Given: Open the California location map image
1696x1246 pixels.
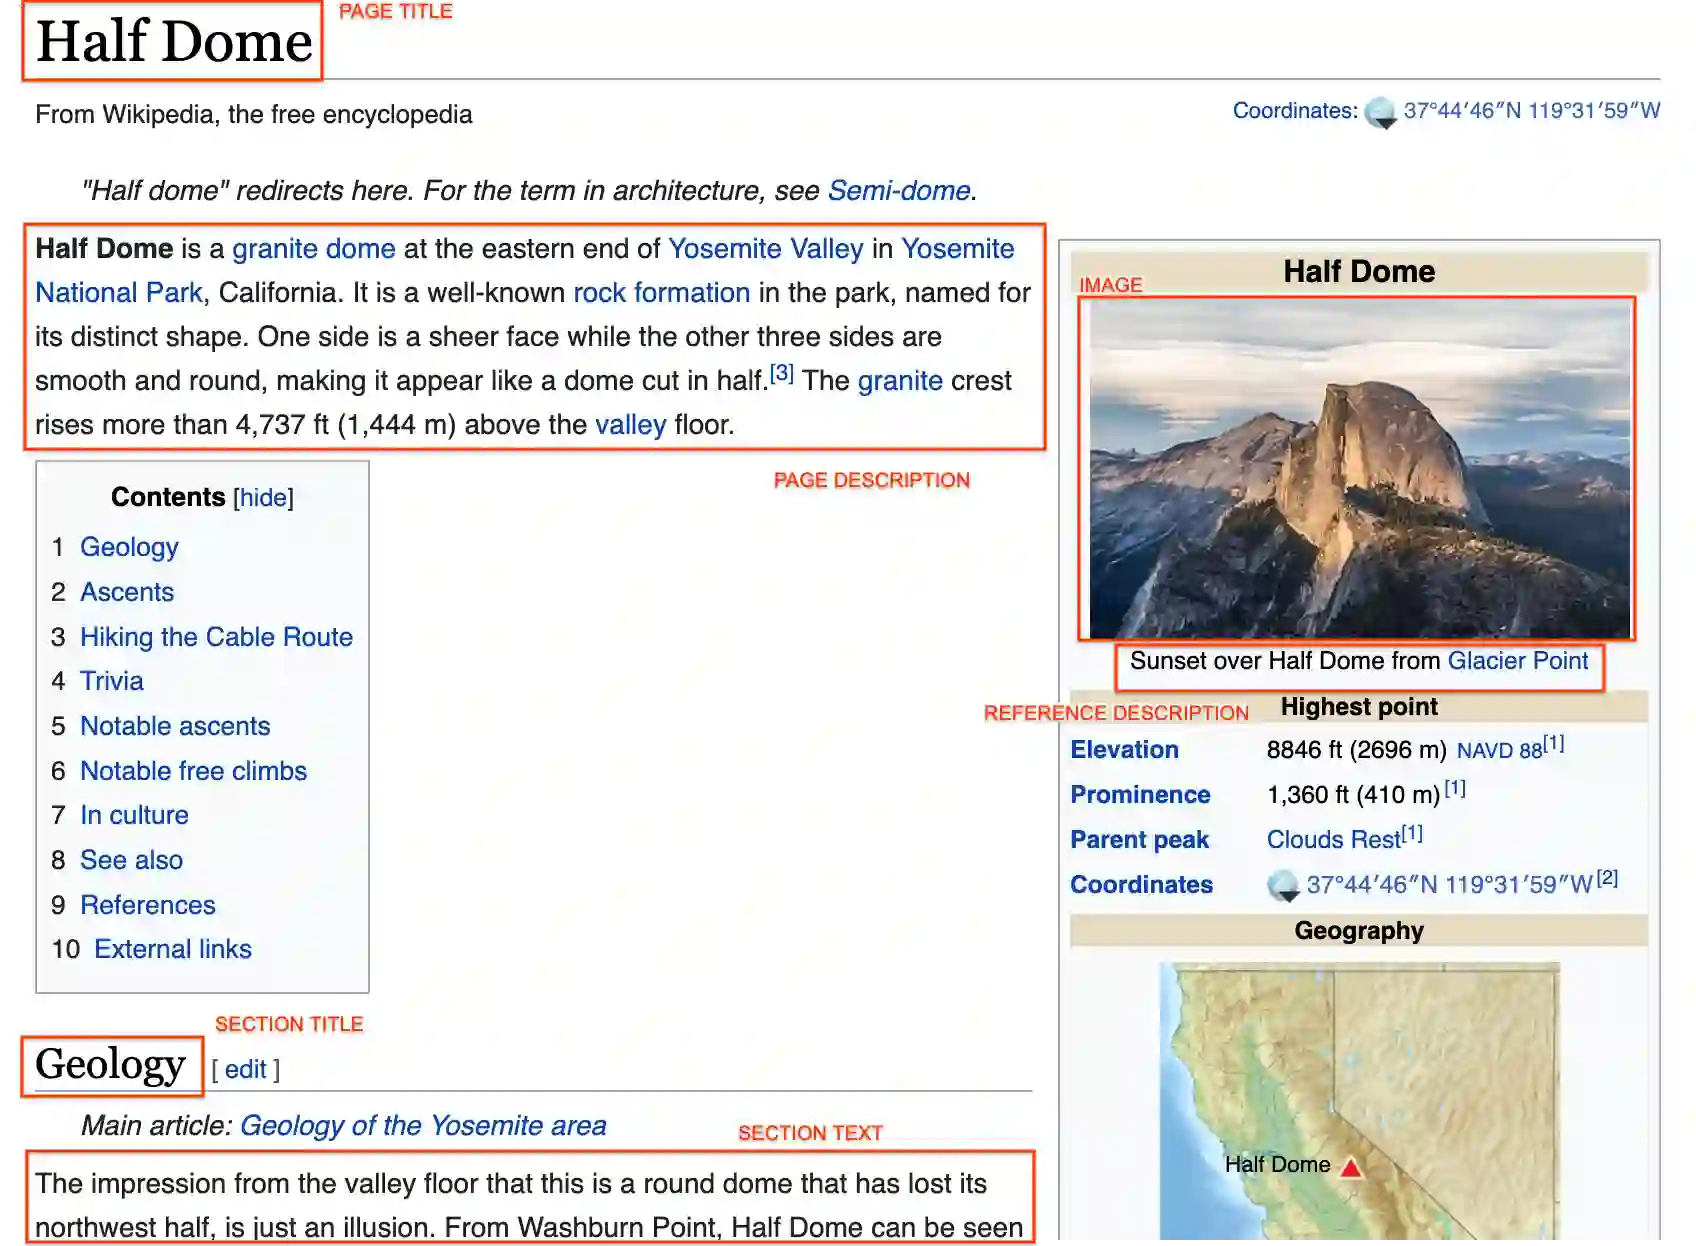Looking at the screenshot, I should point(1359,1102).
